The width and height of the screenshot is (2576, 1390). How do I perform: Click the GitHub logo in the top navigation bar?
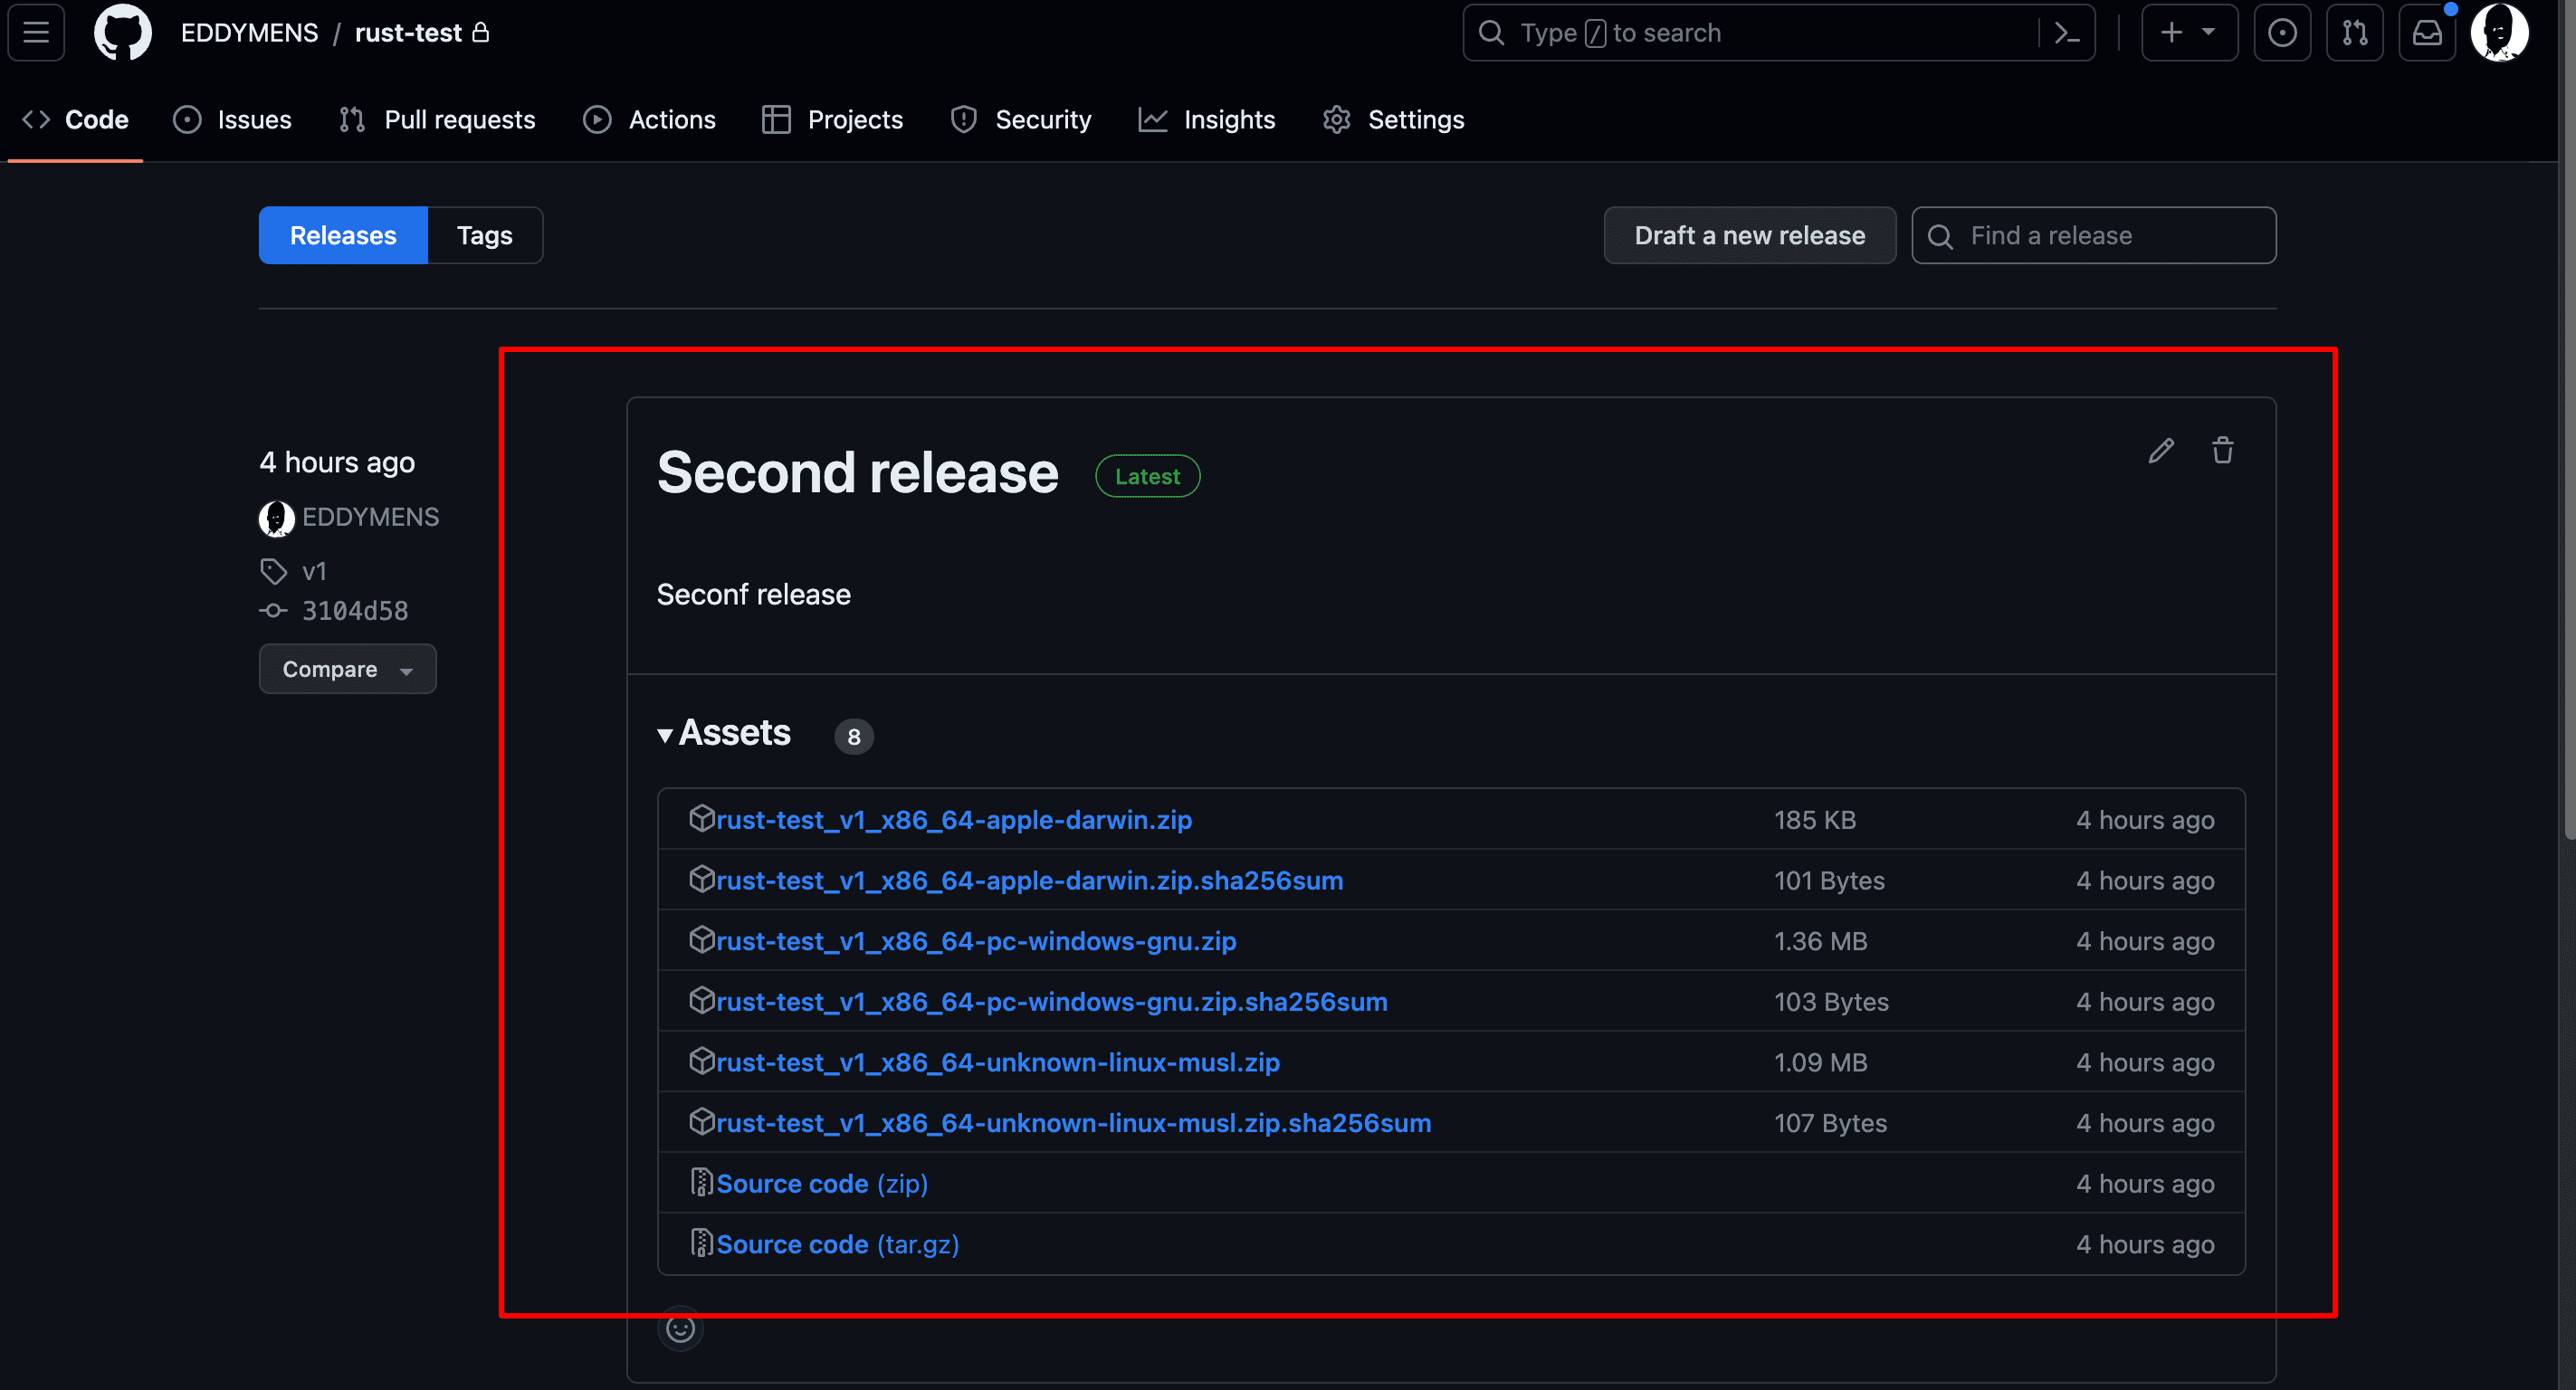[x=121, y=33]
